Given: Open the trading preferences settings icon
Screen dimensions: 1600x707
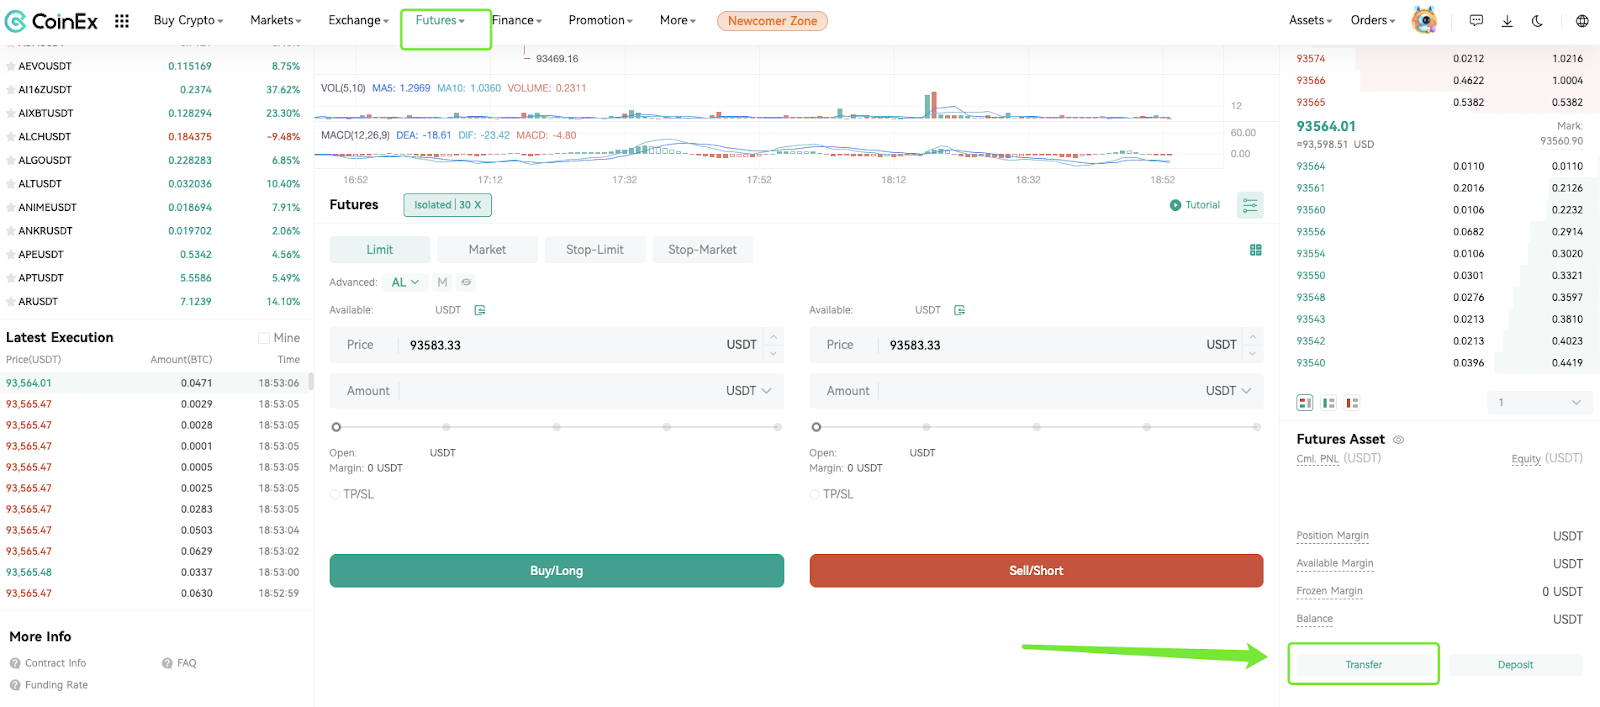Looking at the screenshot, I should coord(1250,205).
